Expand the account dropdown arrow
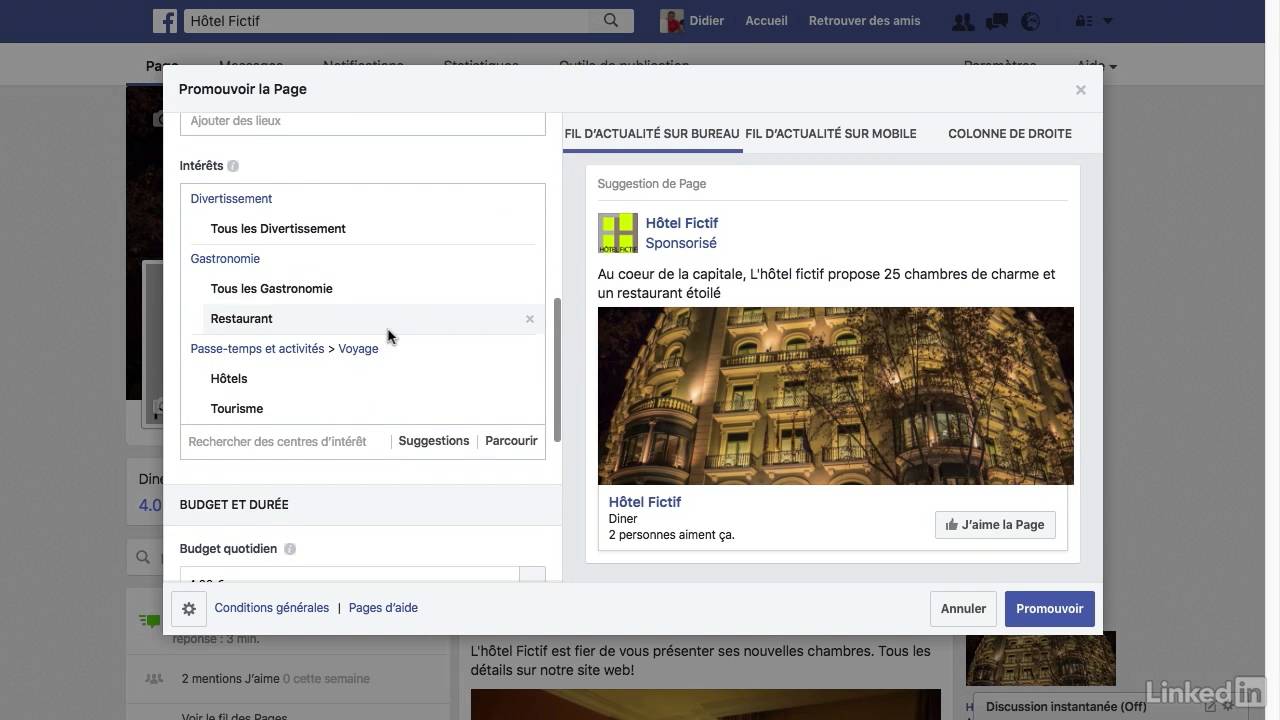 click(x=1107, y=21)
